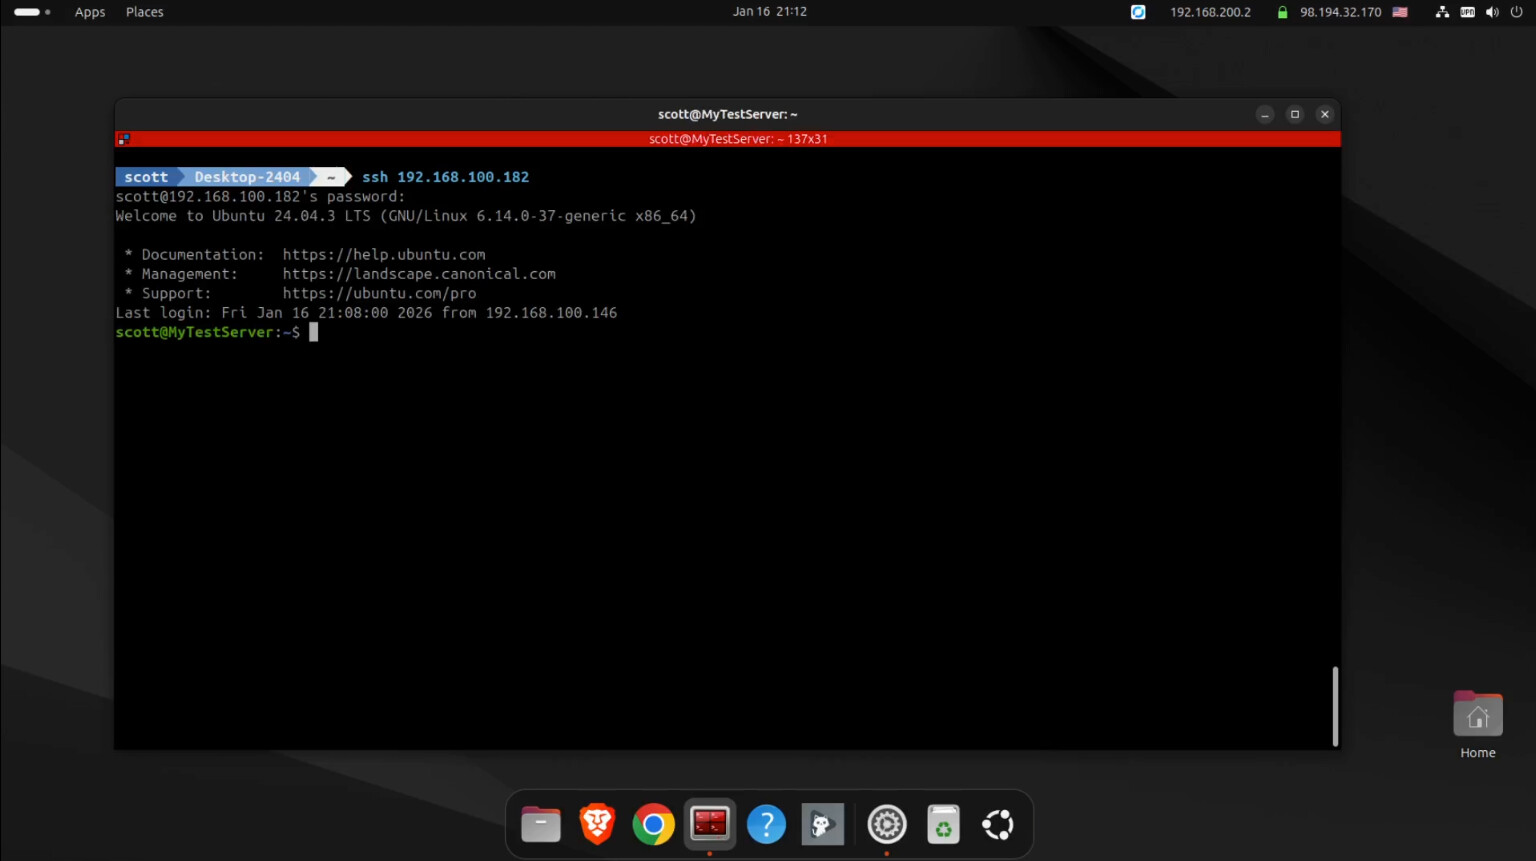Launch Google Chrome from the dock

point(653,824)
